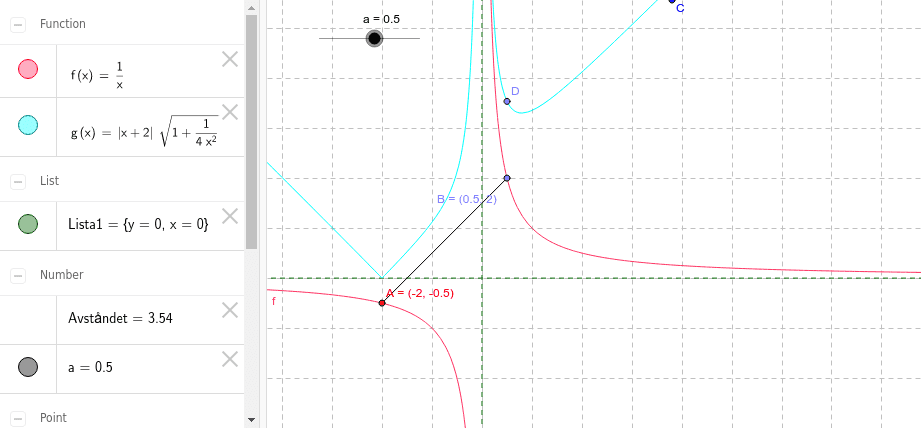The height and width of the screenshot is (430, 923).
Task: Select the f(x) = 1/x definition
Action: click(x=97, y=75)
